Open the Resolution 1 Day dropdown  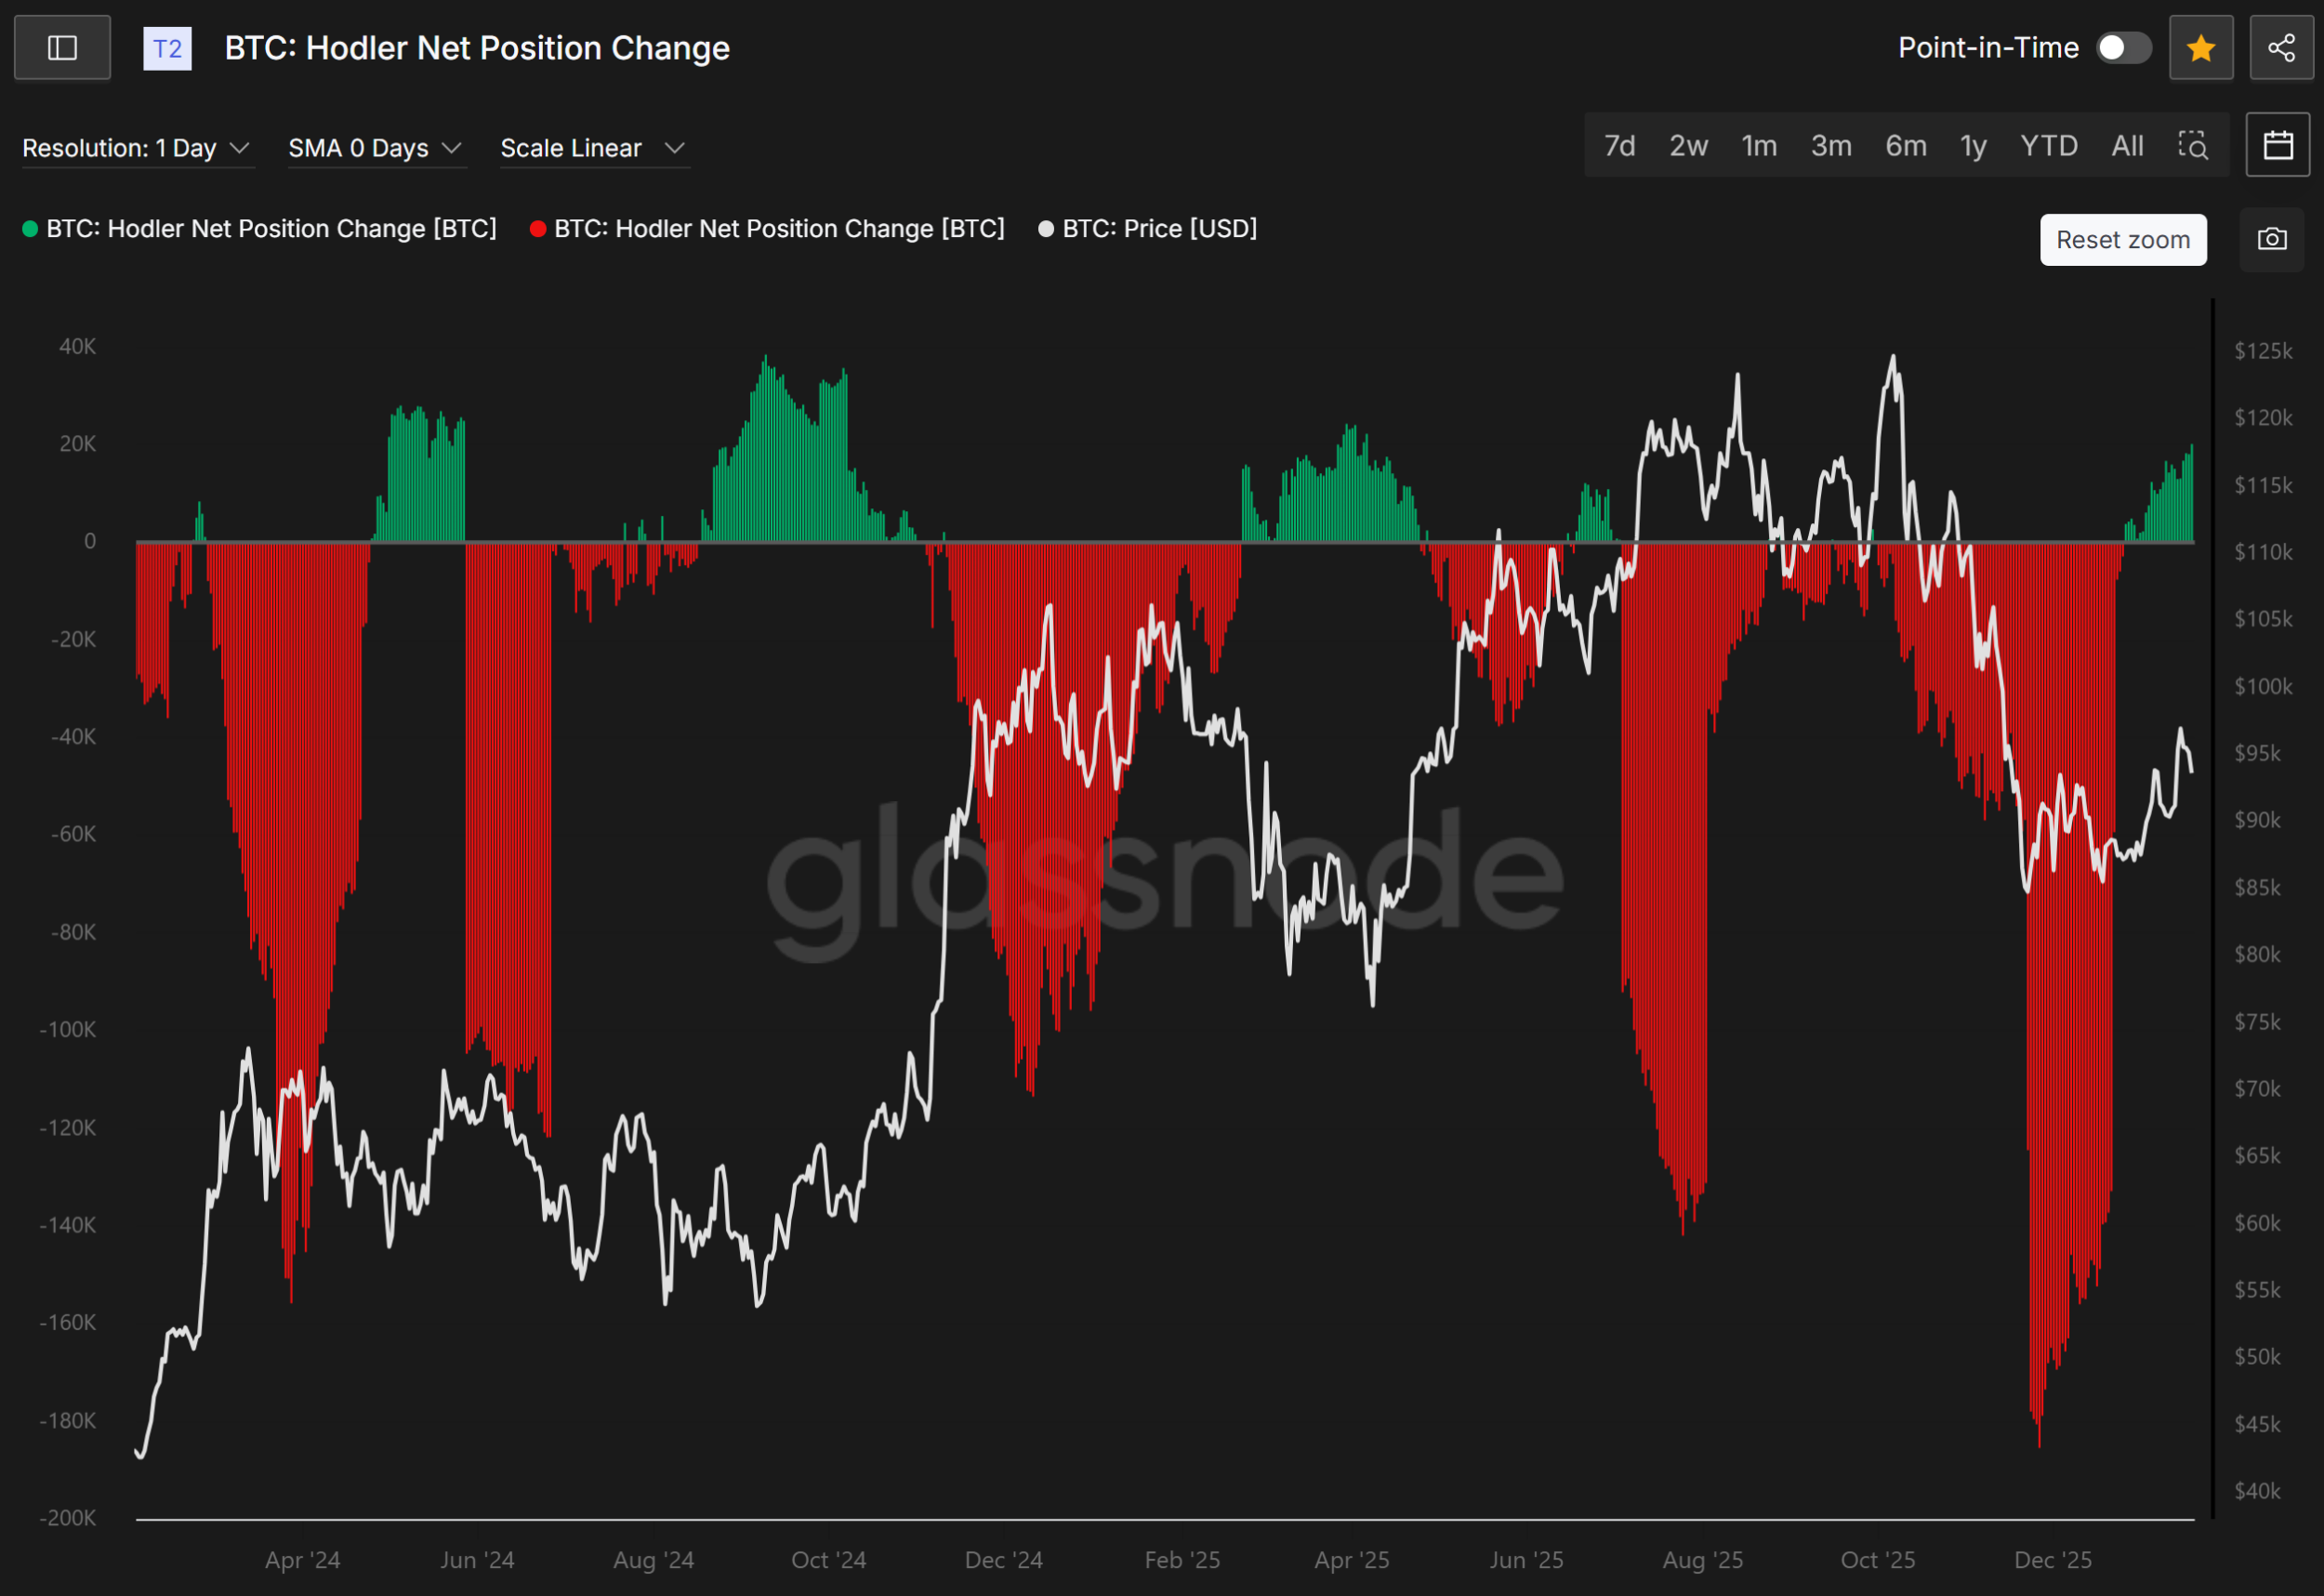(136, 148)
